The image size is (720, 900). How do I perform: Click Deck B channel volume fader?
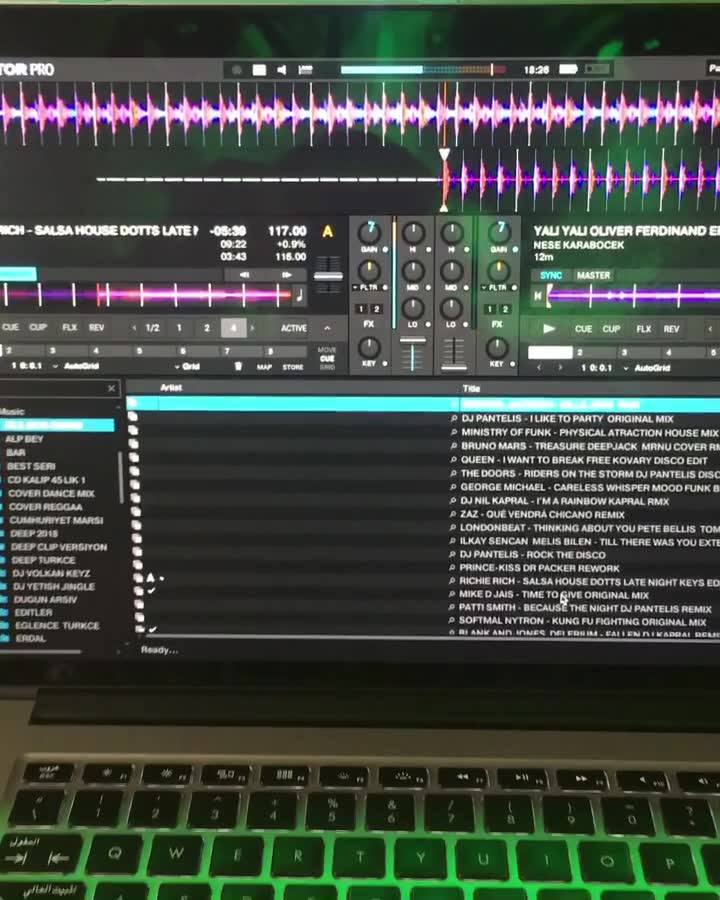pyautogui.click(x=454, y=366)
